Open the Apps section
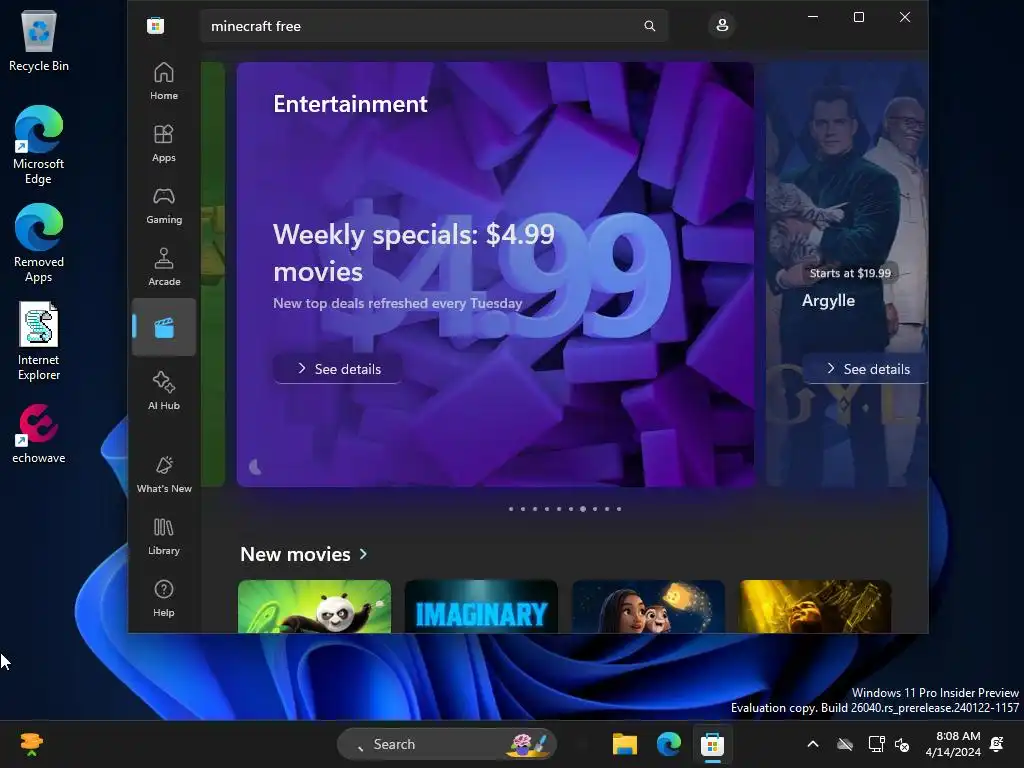 164,143
